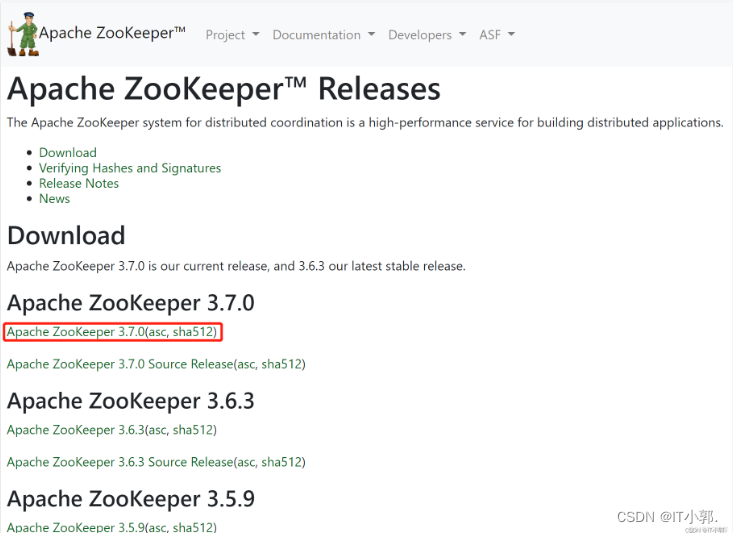733x533 pixels.
Task: Open the Project dropdown menu
Action: point(232,35)
